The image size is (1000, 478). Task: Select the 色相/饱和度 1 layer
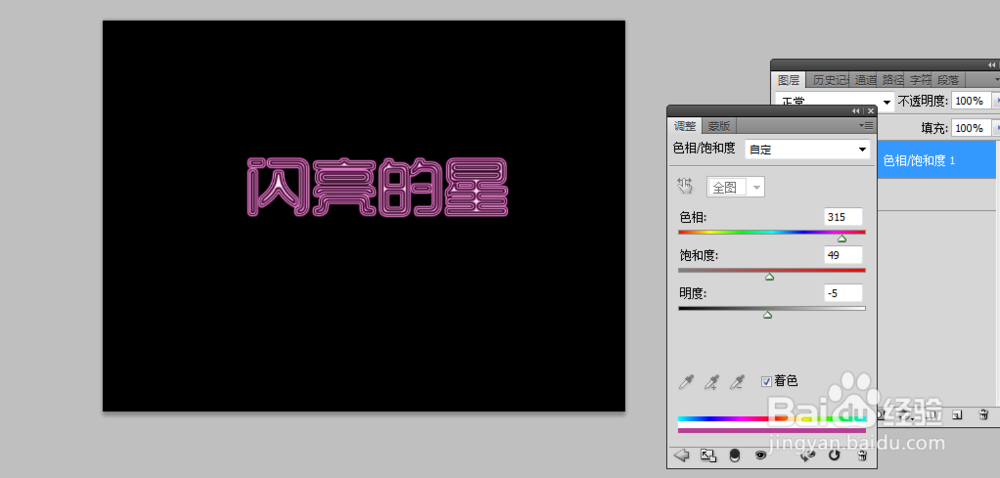(x=939, y=161)
